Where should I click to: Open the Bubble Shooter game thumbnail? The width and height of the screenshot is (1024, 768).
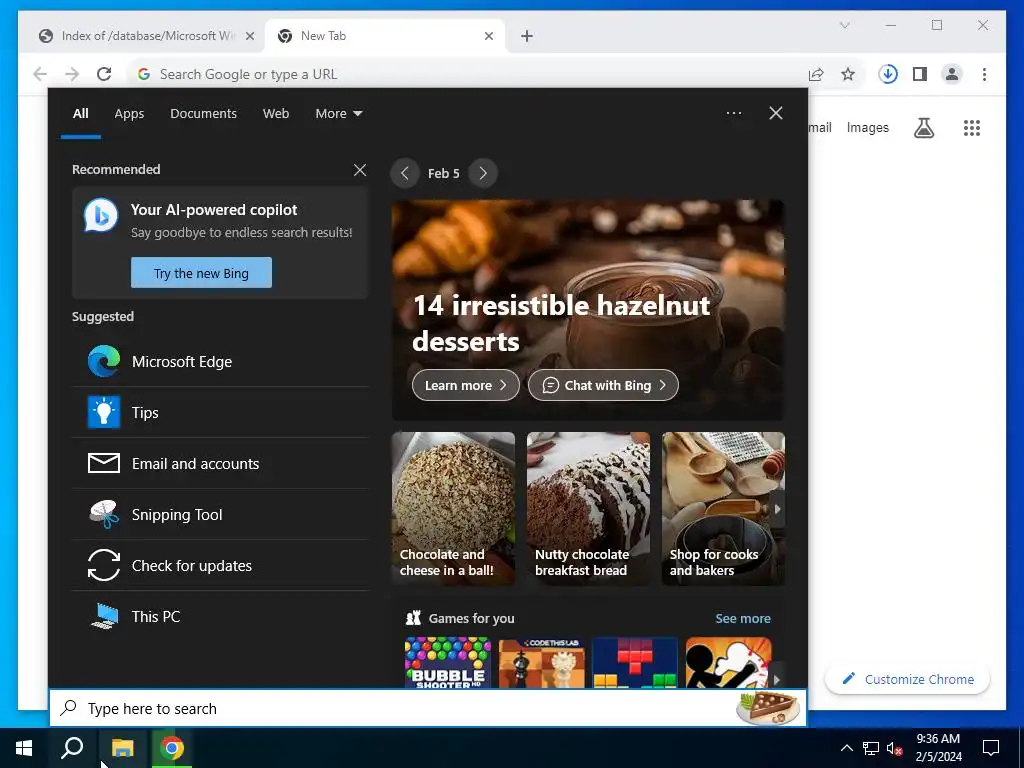(x=448, y=663)
